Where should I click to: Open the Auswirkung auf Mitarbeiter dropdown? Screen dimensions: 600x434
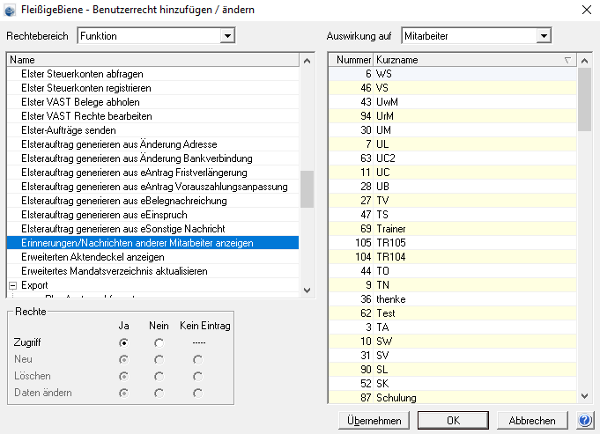pyautogui.click(x=543, y=36)
